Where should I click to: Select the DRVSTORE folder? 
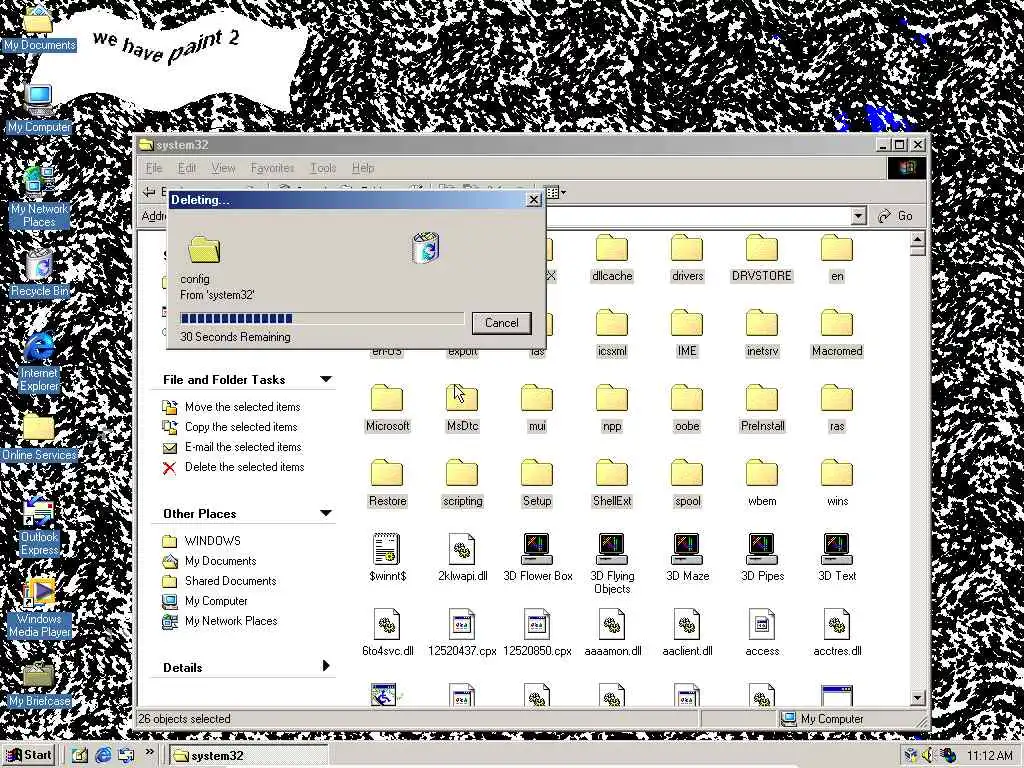click(x=761, y=259)
